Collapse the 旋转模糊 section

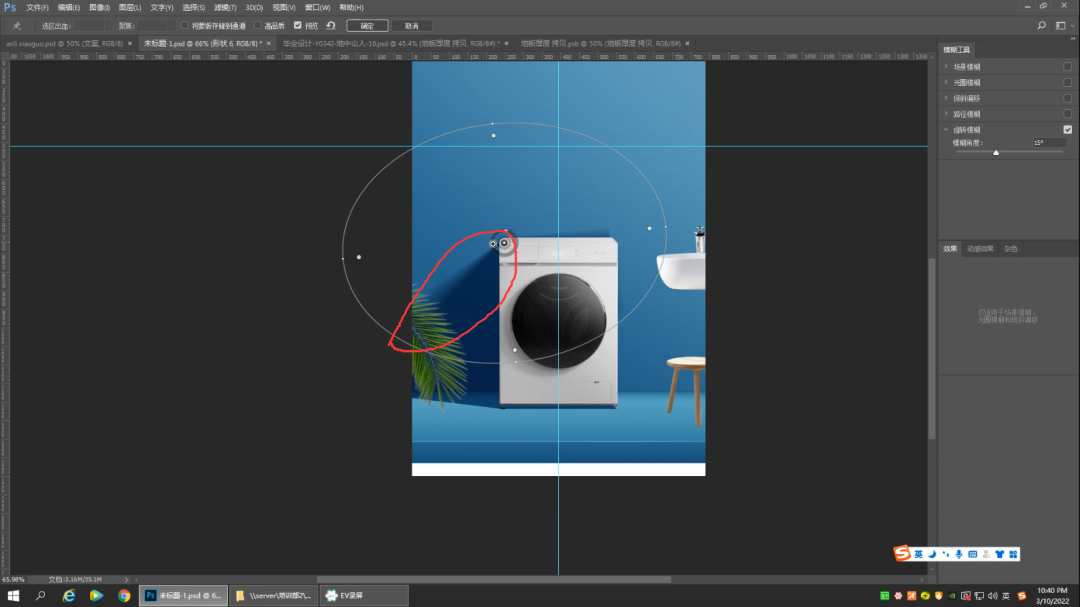pyautogui.click(x=946, y=130)
